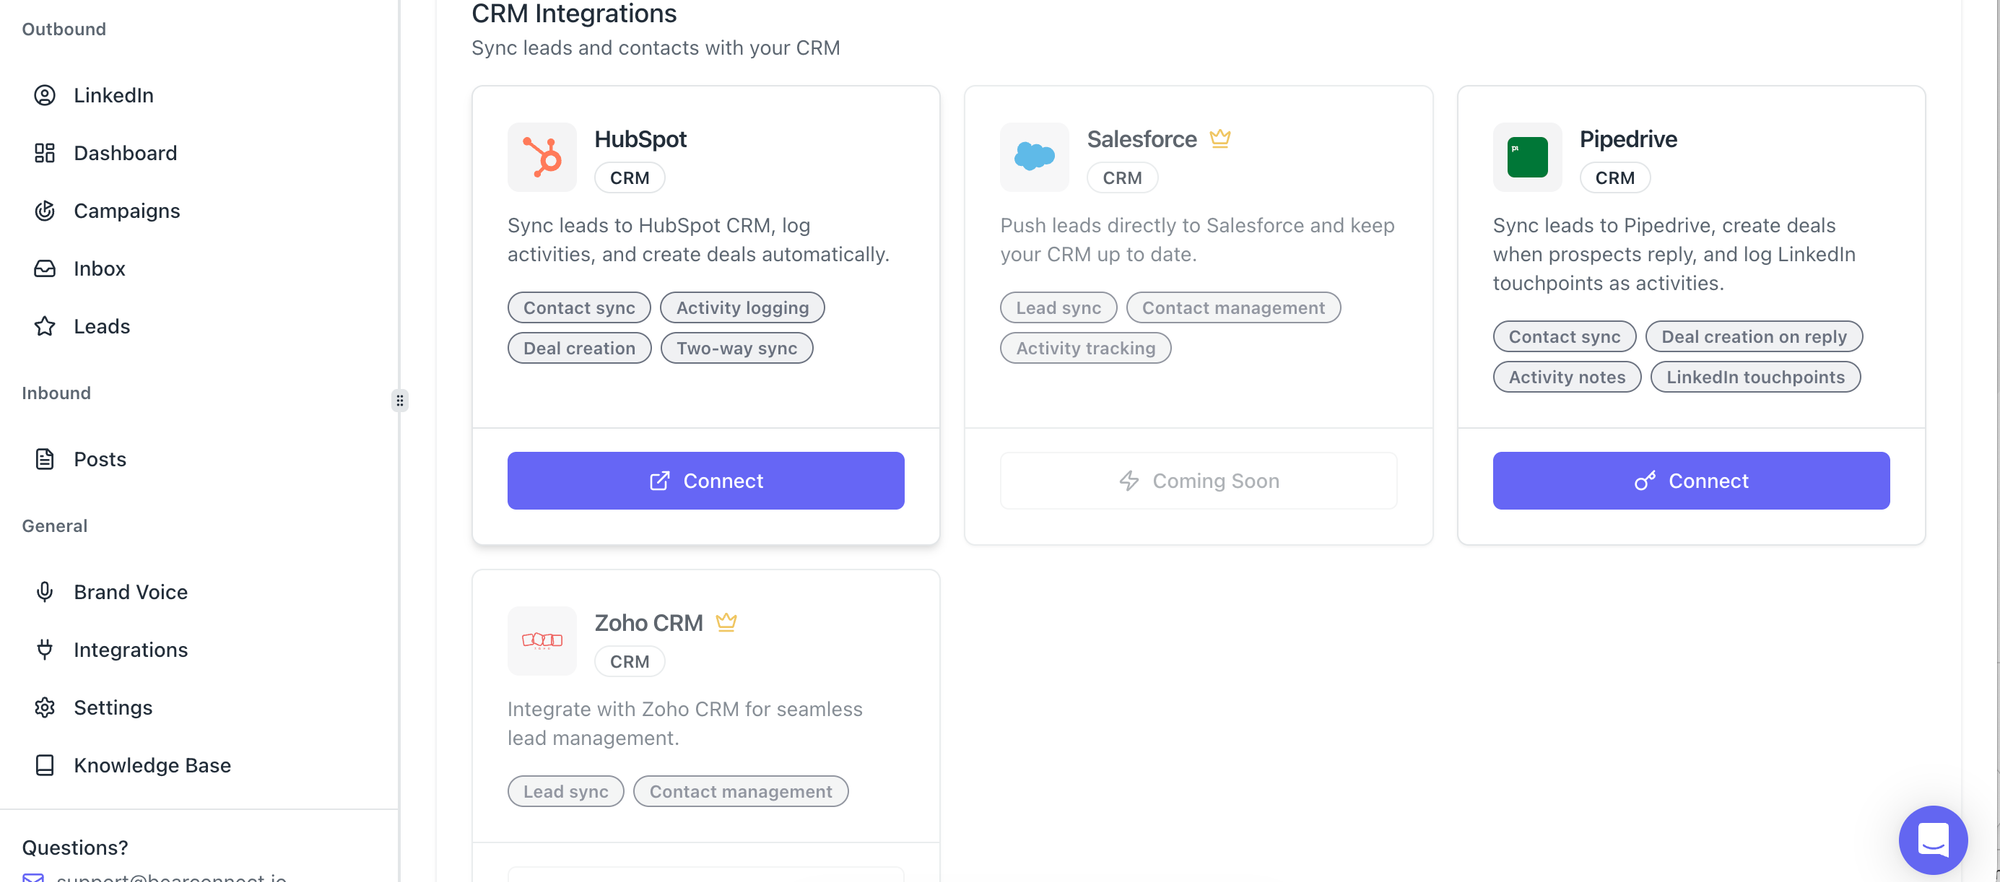Navigate to Brand Voice

(x=130, y=592)
